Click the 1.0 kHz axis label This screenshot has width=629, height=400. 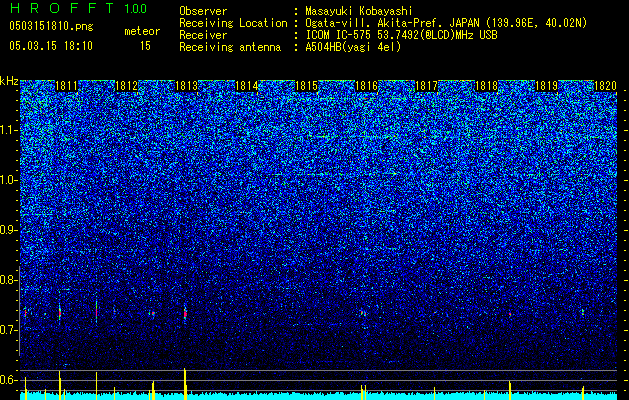click(9, 180)
